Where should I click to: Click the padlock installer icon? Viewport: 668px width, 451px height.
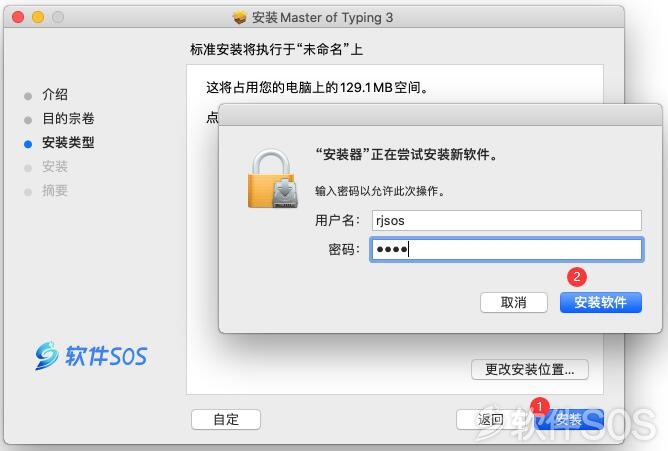pos(272,178)
